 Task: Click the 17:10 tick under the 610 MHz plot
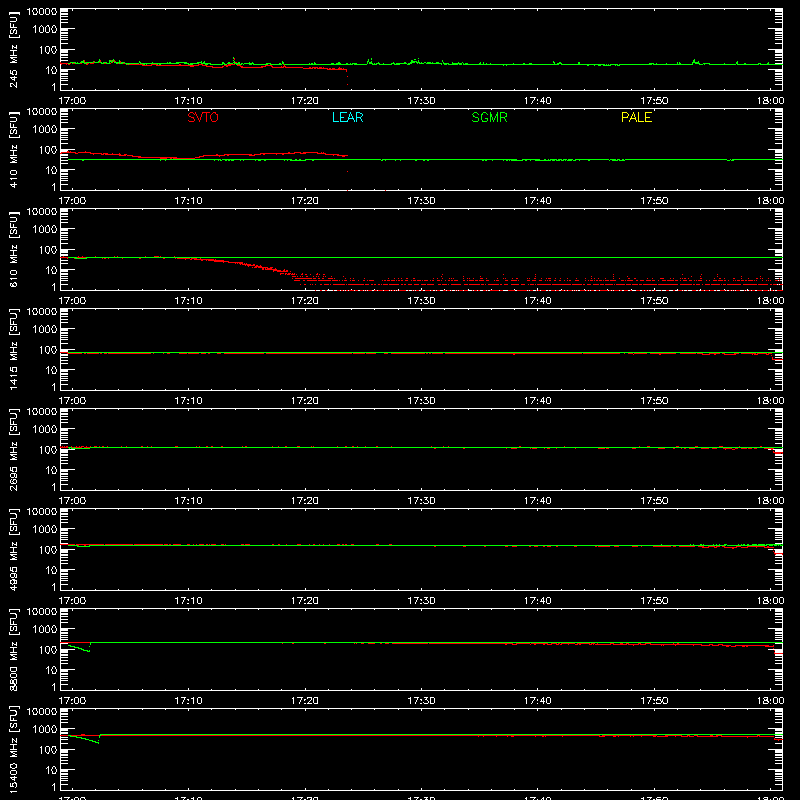pos(188,301)
